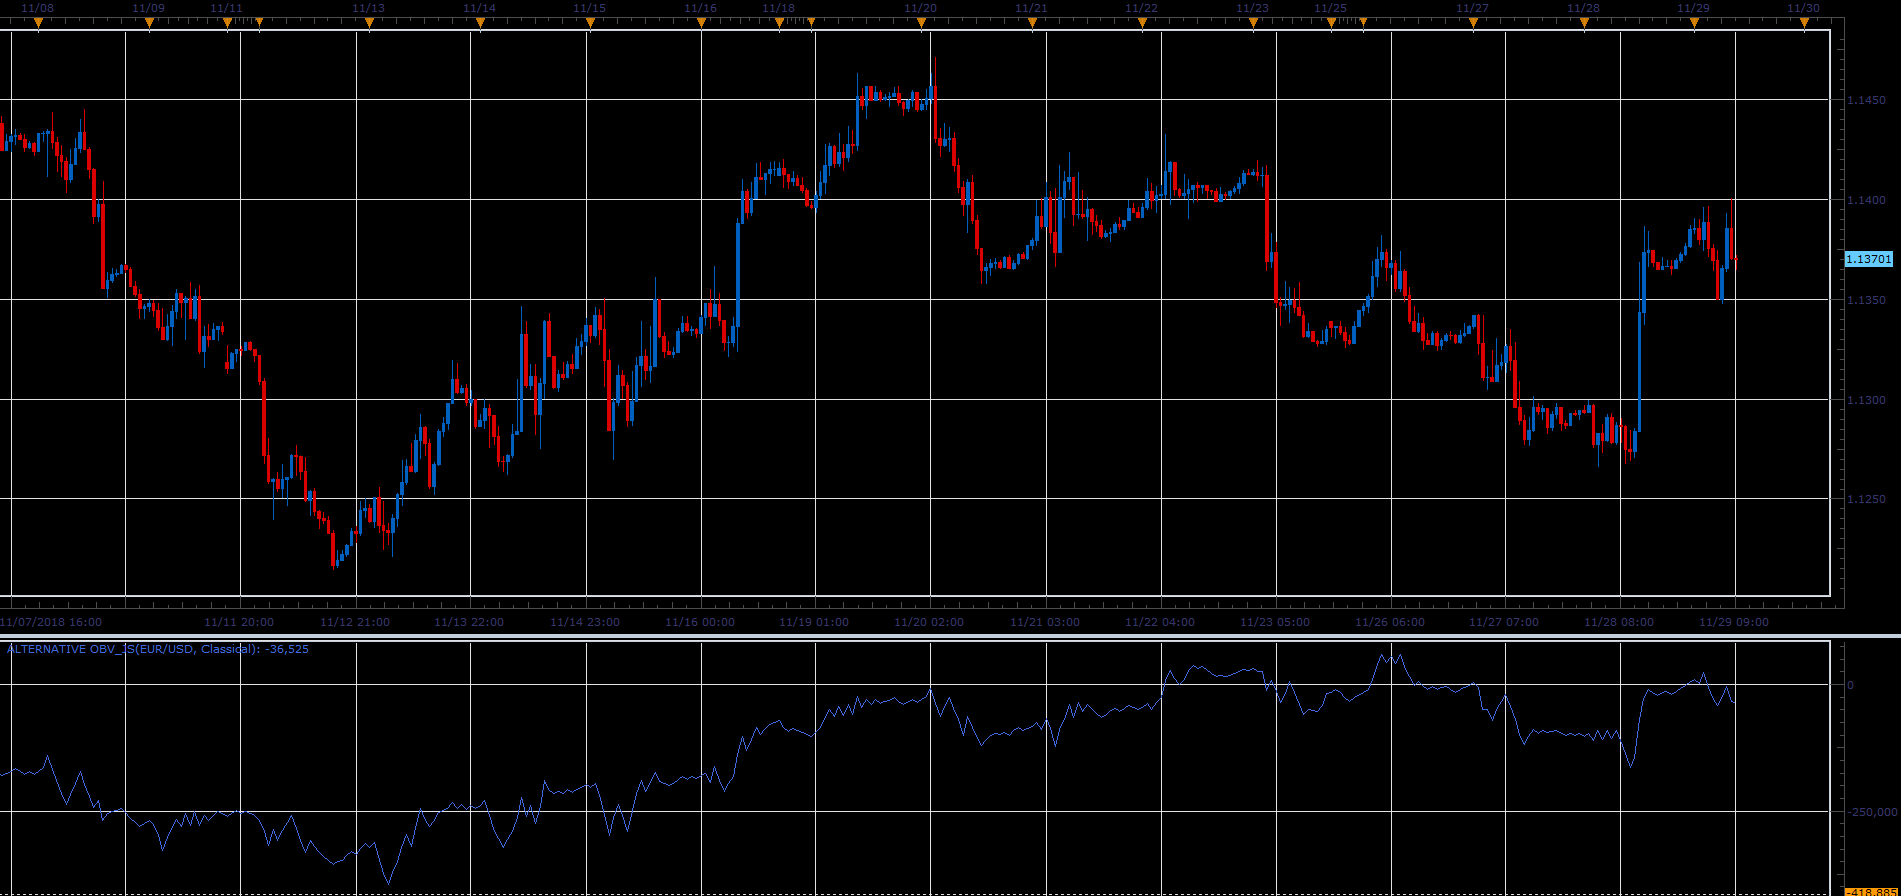Click the 11/27 07:00 time label
1901x896 pixels.
click(x=1504, y=622)
